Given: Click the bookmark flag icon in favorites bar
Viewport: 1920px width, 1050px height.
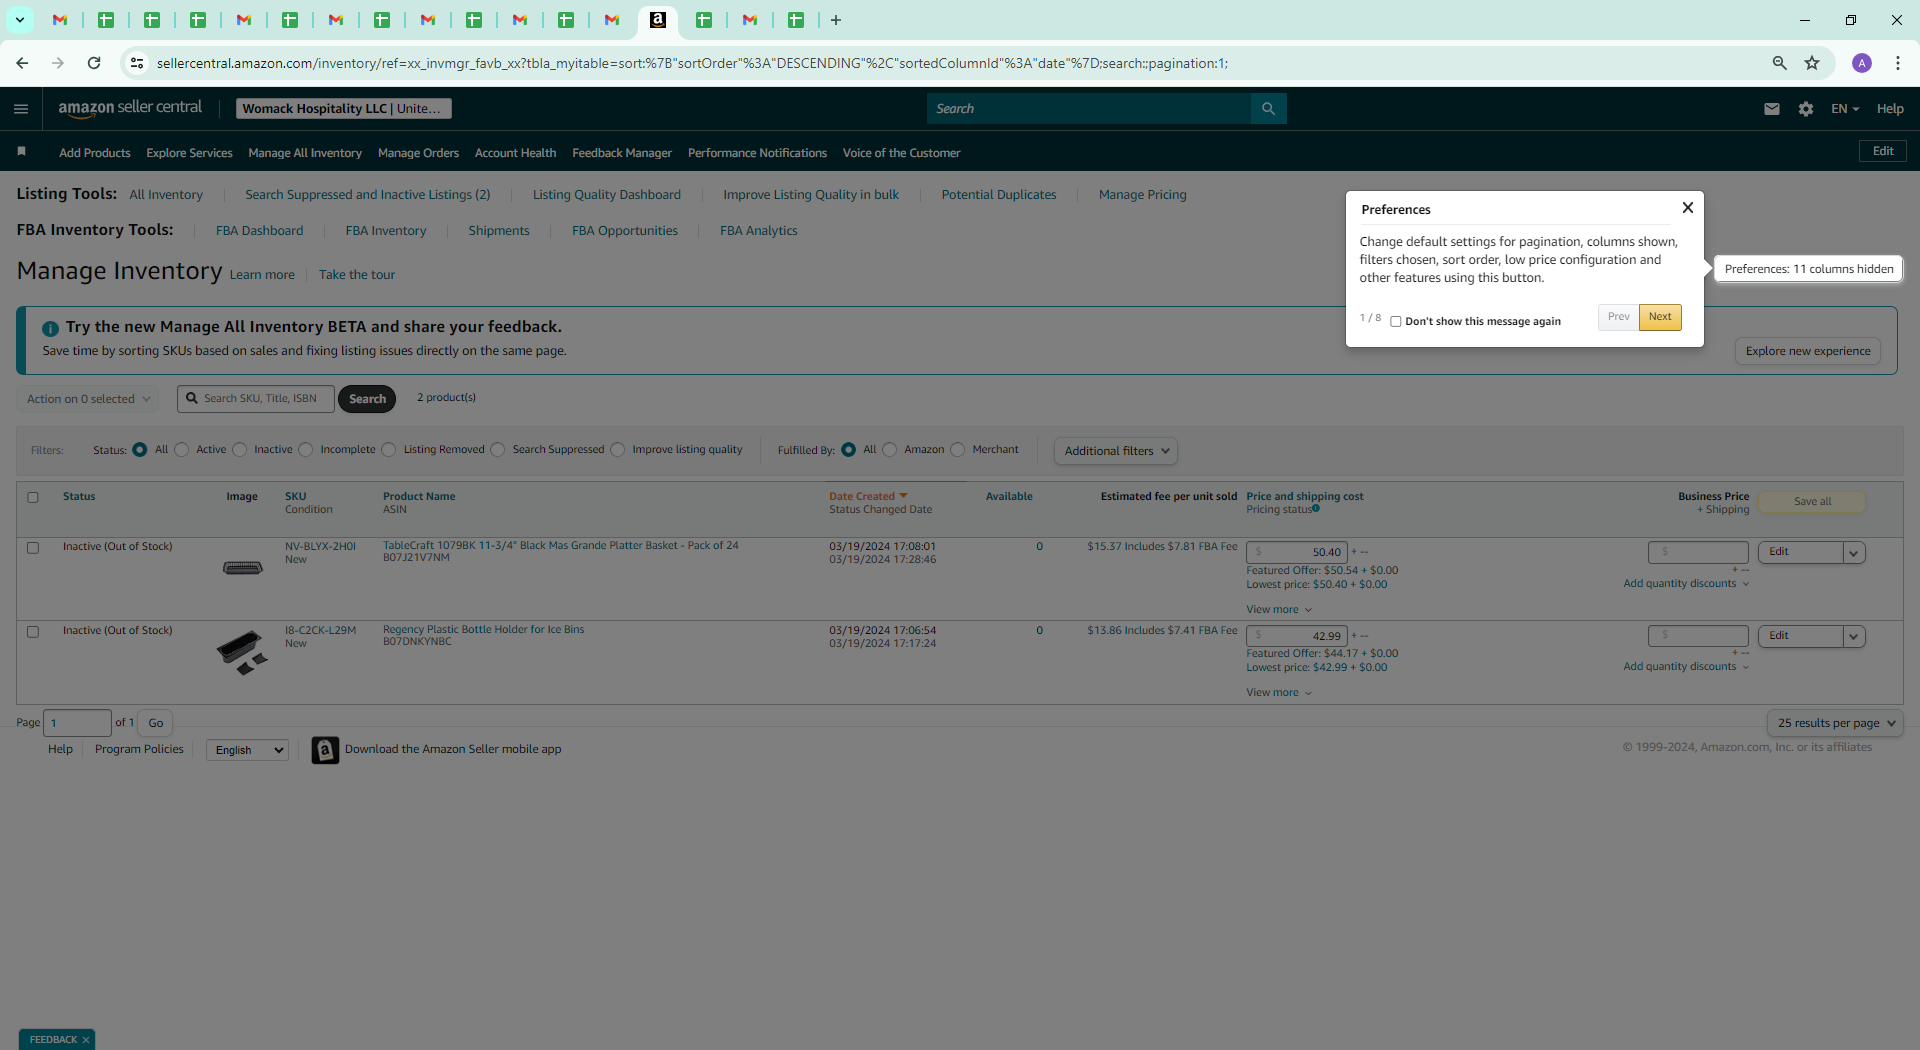Looking at the screenshot, I should [x=21, y=152].
